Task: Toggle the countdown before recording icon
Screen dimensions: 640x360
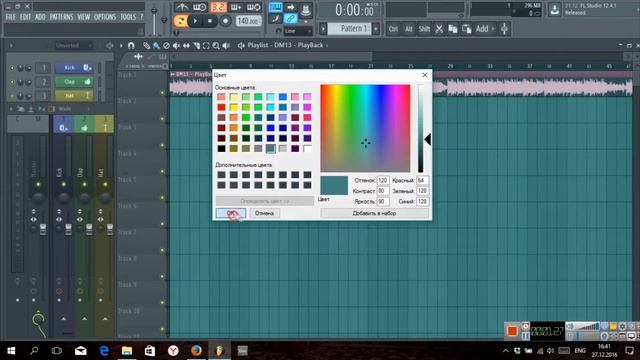Action: point(200,7)
